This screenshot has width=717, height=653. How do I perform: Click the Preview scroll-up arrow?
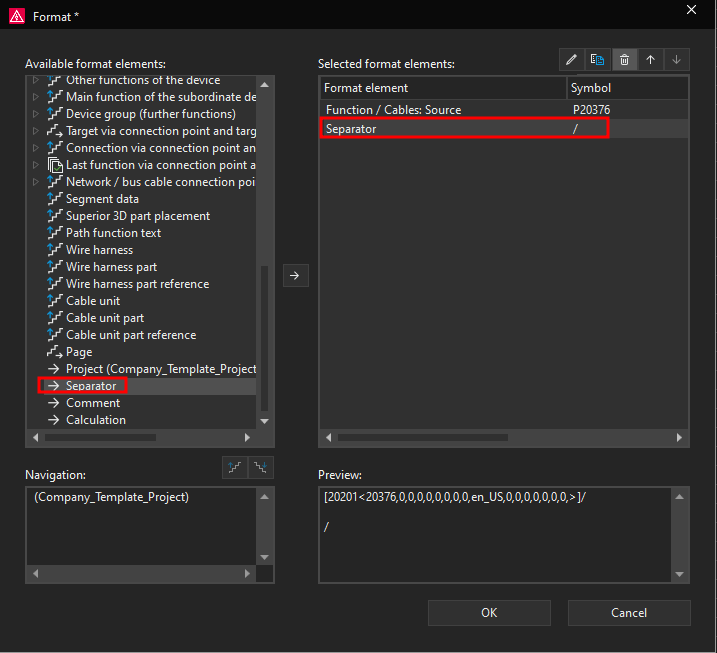pyautogui.click(x=680, y=497)
